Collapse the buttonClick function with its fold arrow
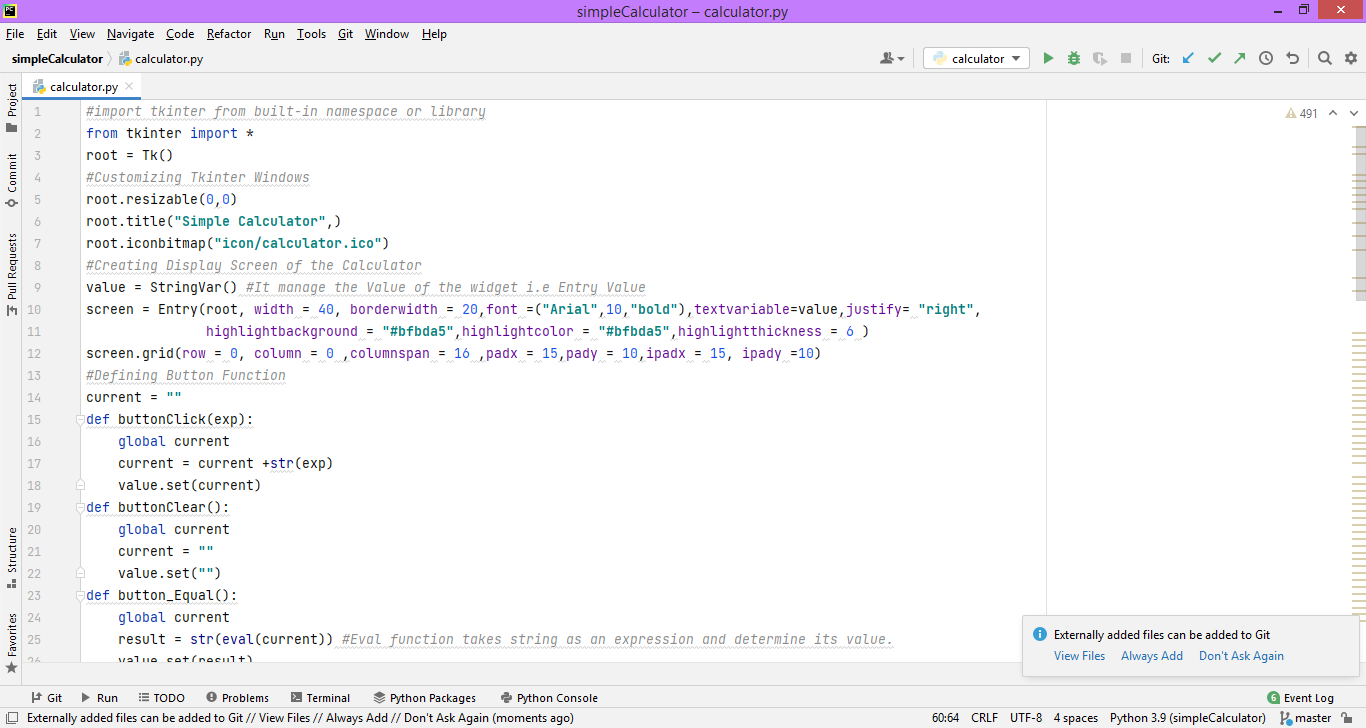The image size is (1366, 728). [80, 419]
